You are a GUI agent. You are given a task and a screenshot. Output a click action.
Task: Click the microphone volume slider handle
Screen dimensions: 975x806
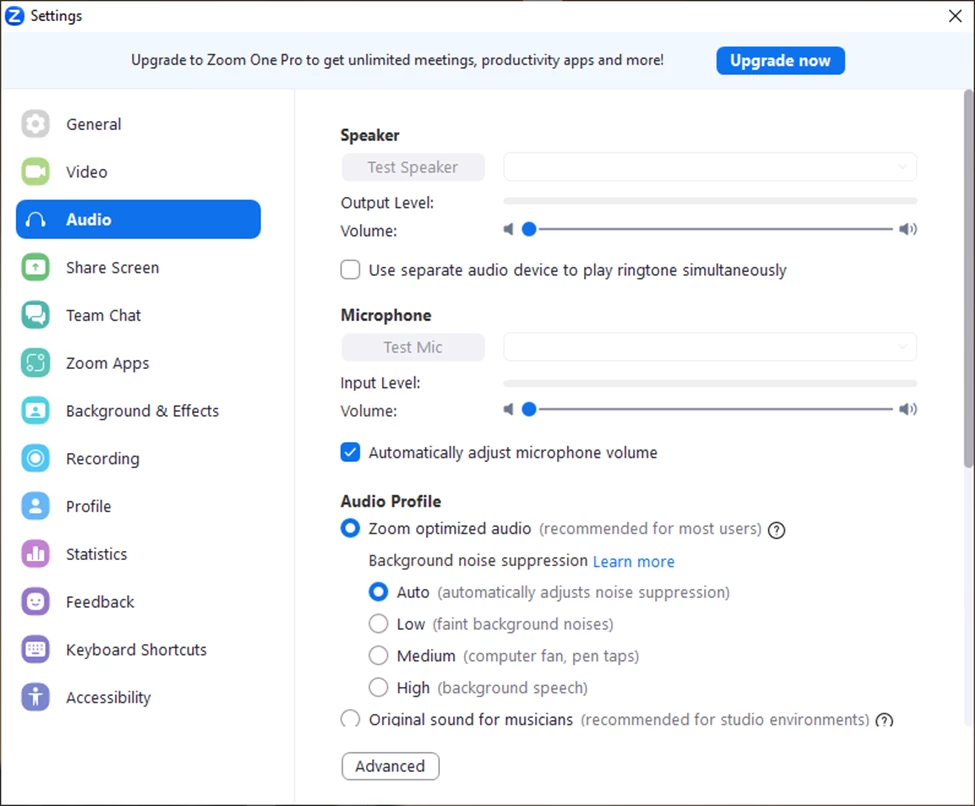[529, 409]
